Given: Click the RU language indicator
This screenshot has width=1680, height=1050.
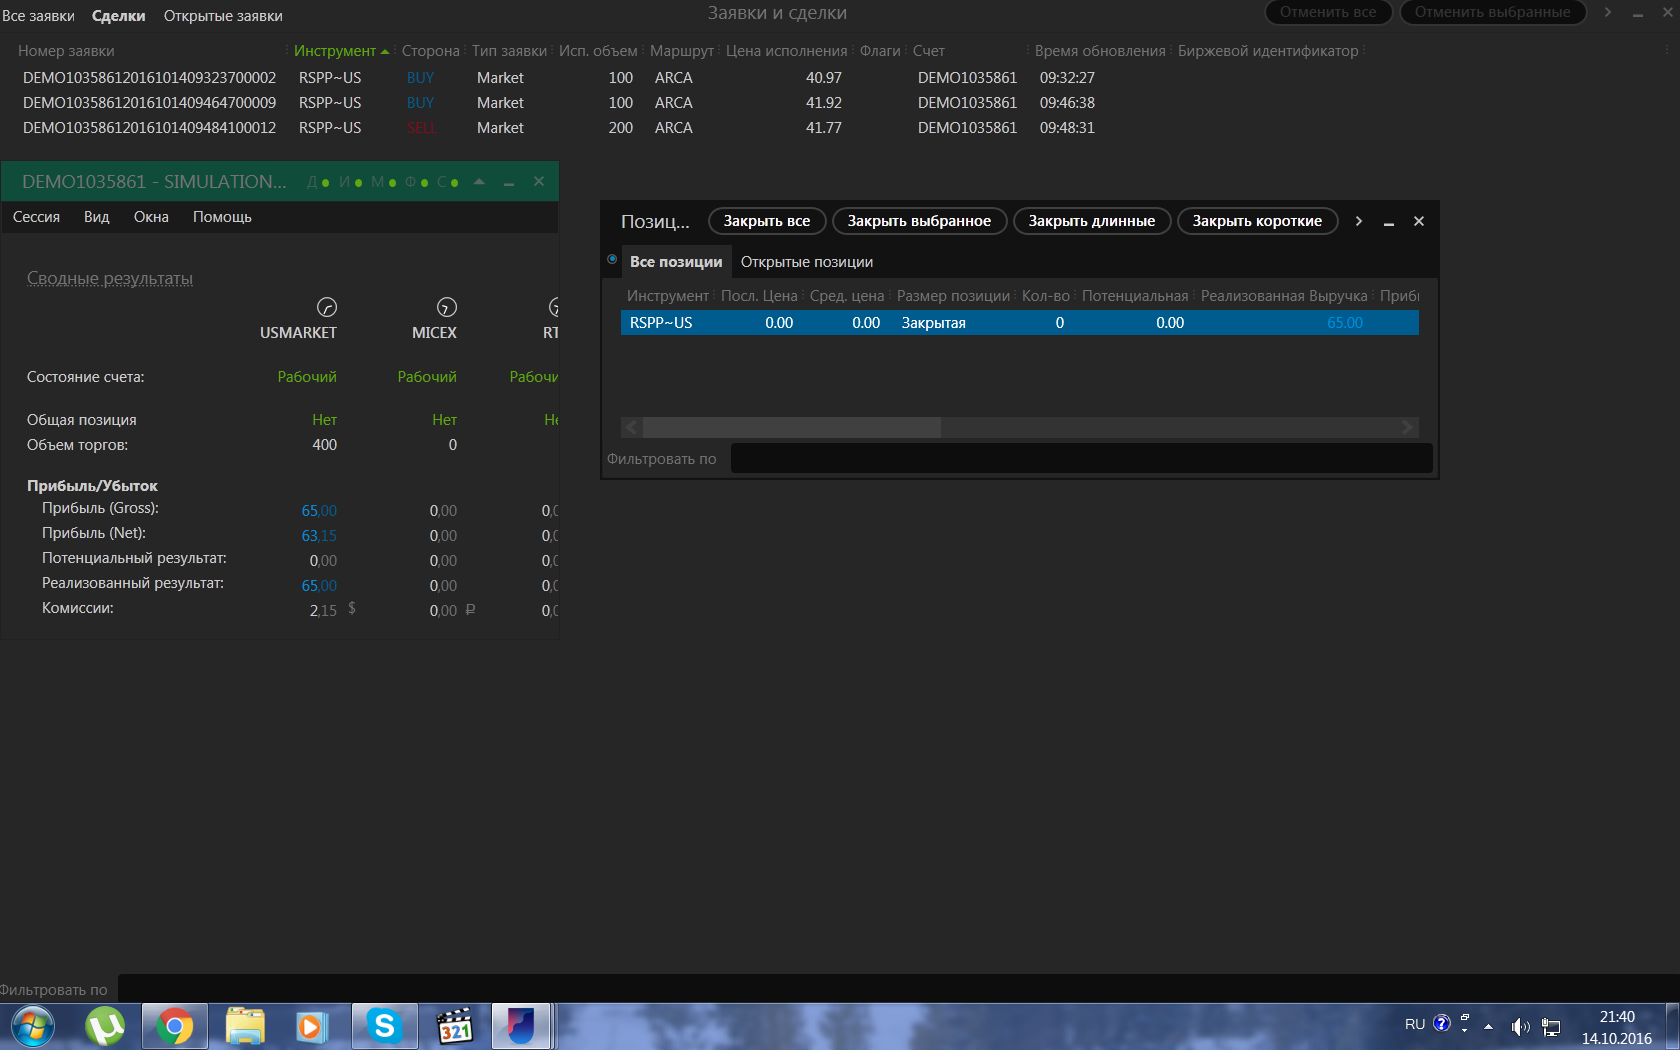Looking at the screenshot, I should (x=1415, y=1024).
